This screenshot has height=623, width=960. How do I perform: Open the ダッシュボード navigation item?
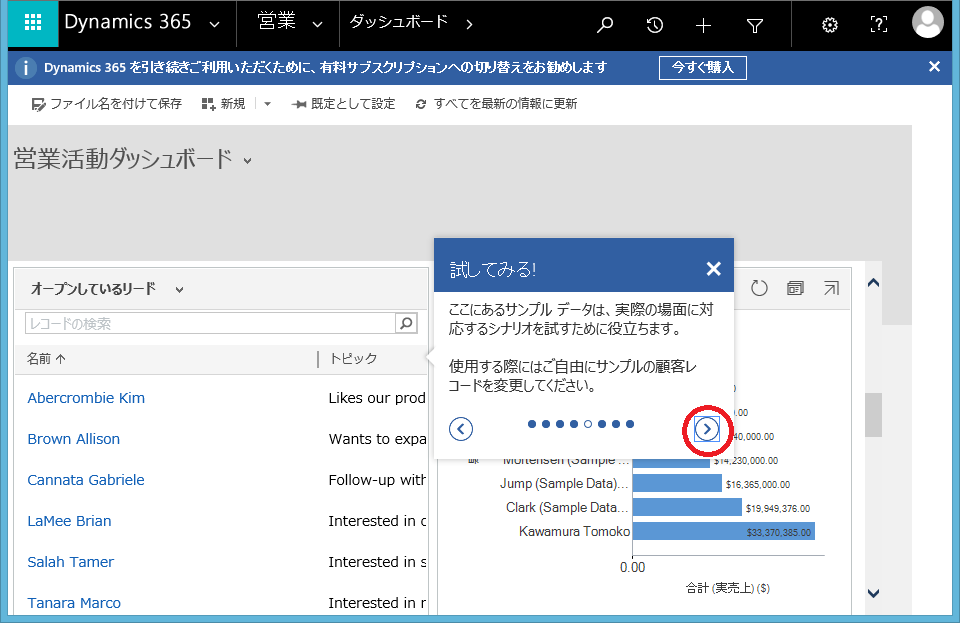point(399,22)
